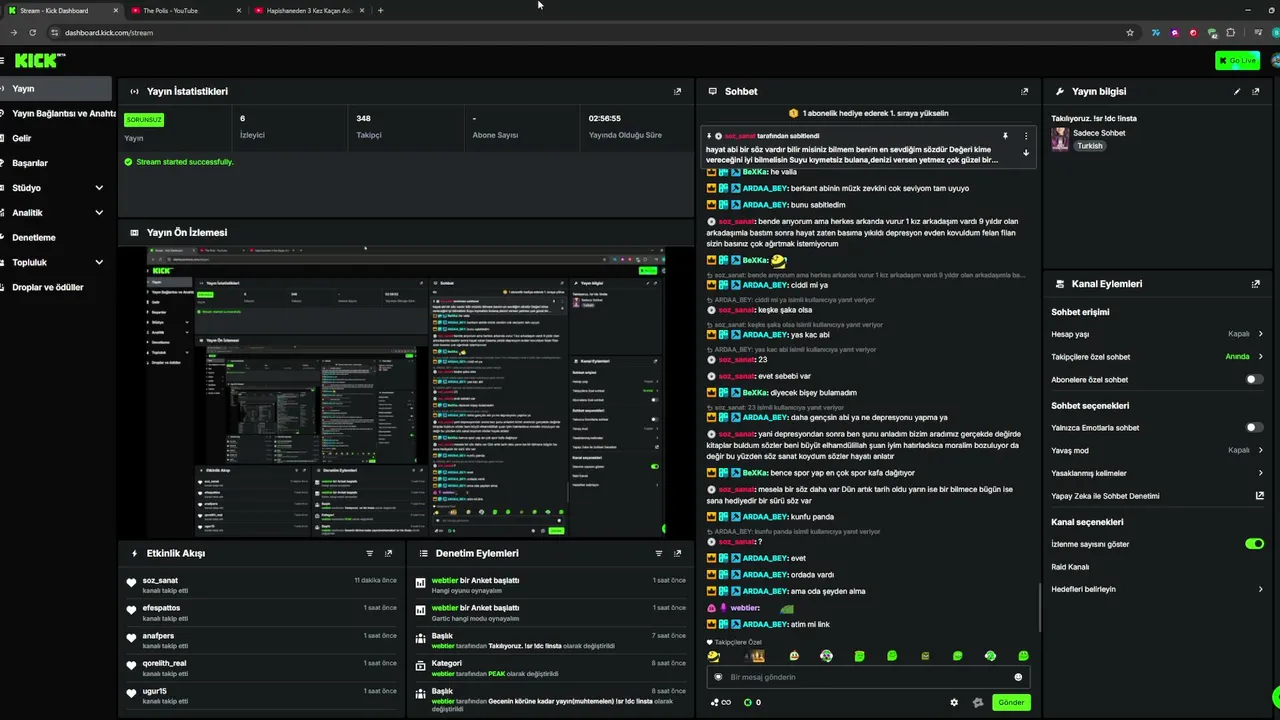Open Başarılar in sidebar
1280x720 pixels.
(x=56, y=163)
